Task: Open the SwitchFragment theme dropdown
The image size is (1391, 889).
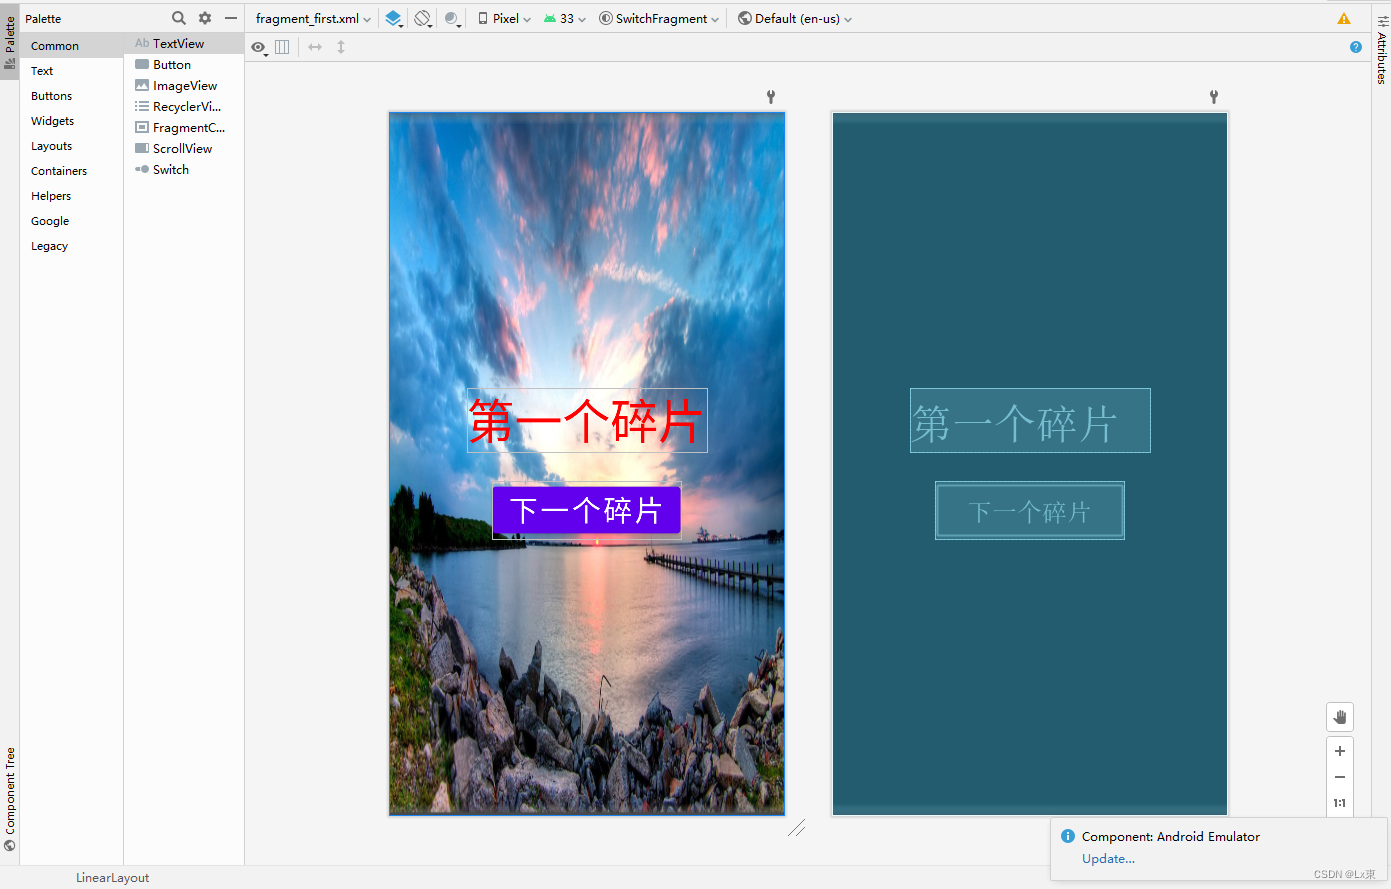Action: click(x=658, y=17)
